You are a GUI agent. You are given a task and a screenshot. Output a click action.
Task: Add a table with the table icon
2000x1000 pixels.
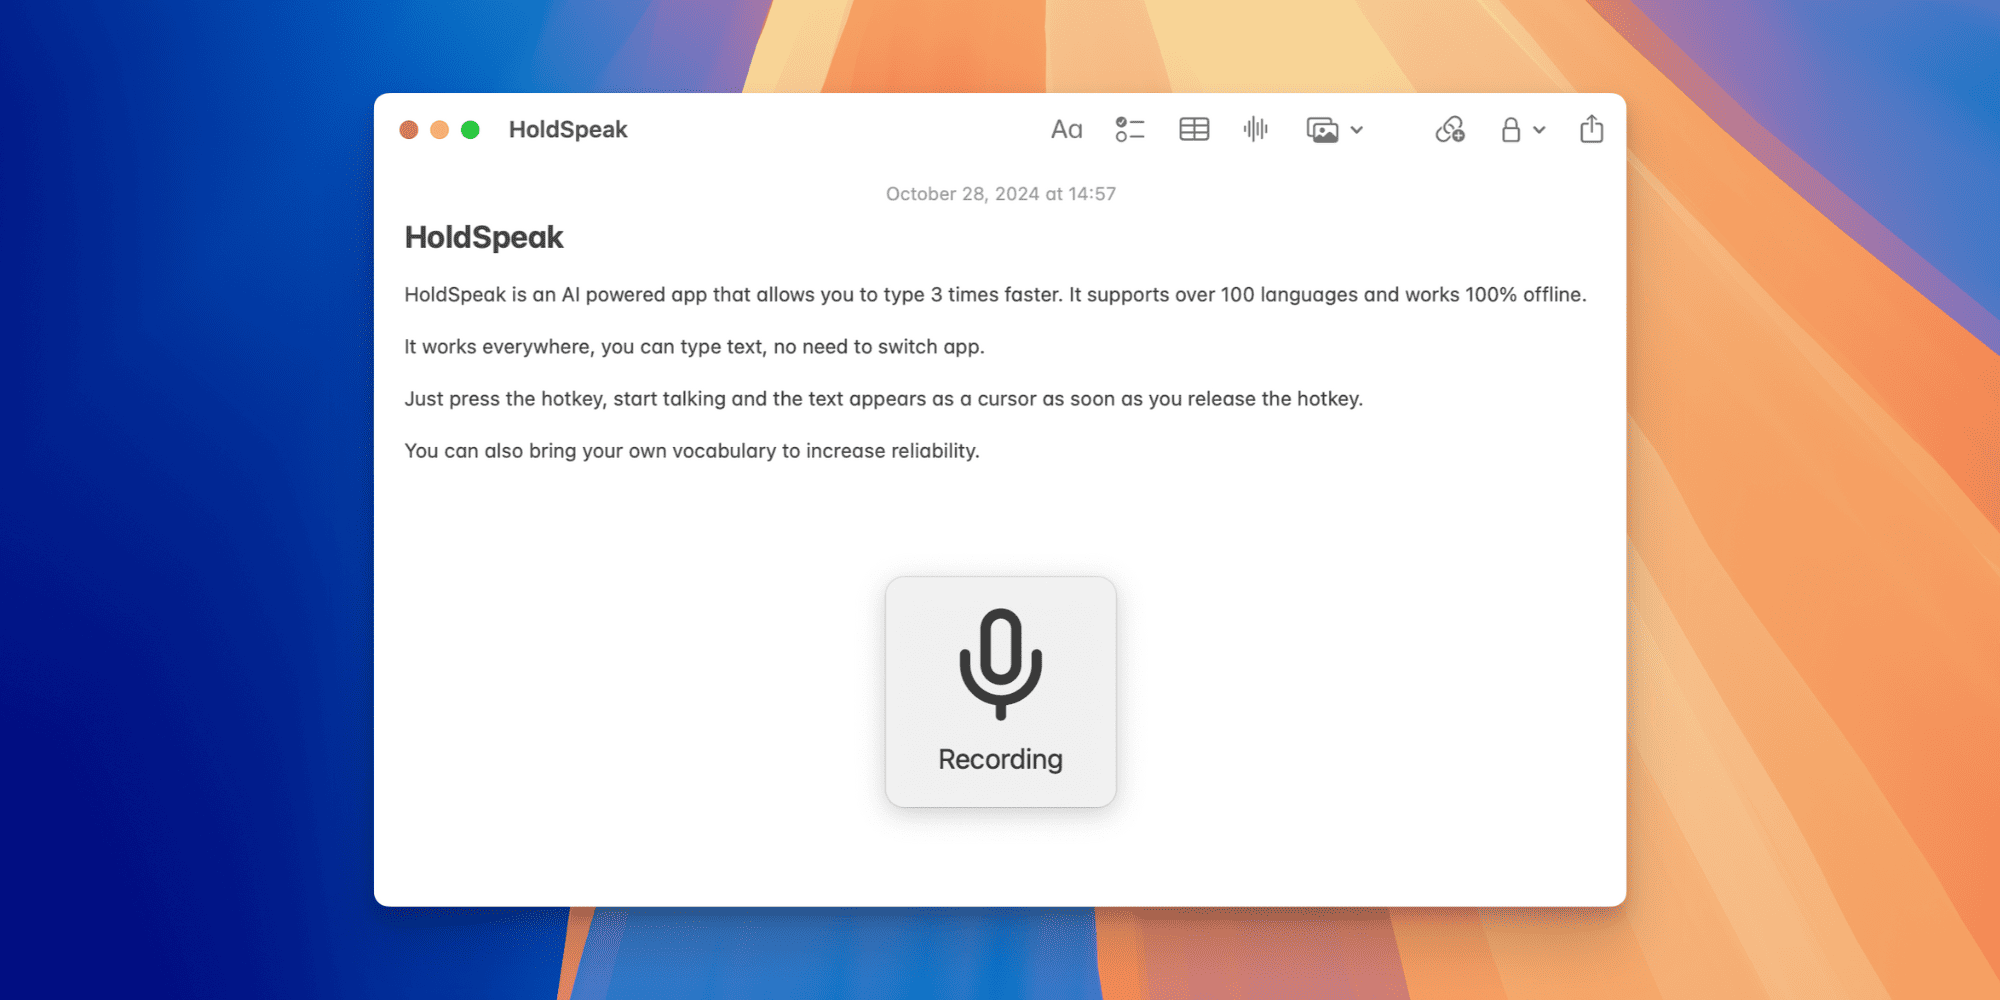tap(1194, 130)
